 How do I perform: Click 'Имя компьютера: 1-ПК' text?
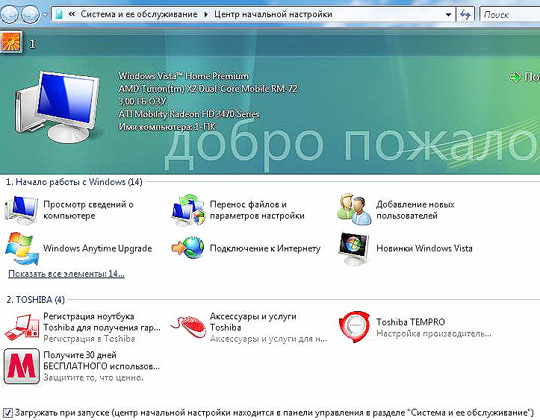[167, 127]
